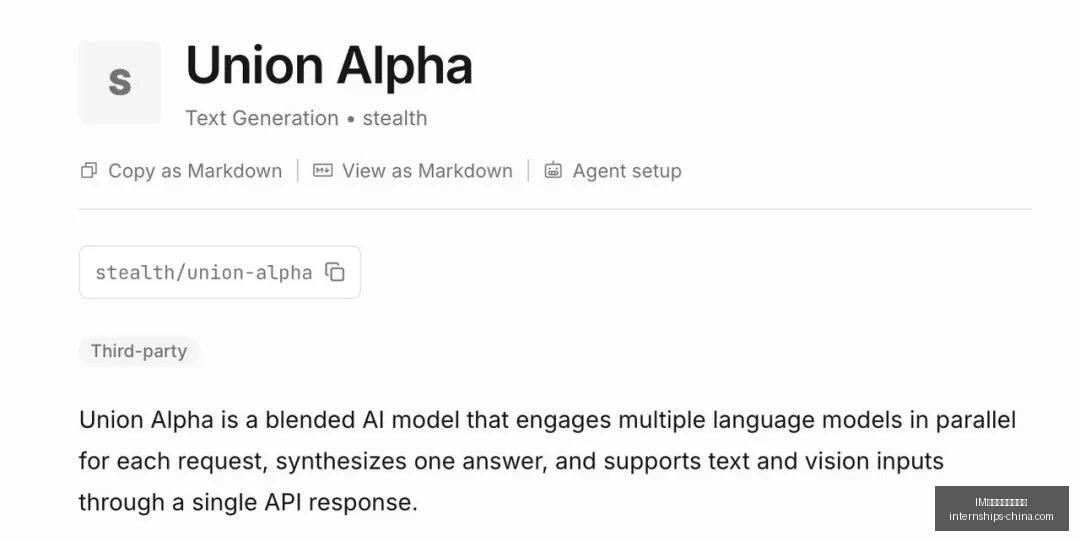Click the Union Alpha page heading
1080x542 pixels.
(329, 66)
